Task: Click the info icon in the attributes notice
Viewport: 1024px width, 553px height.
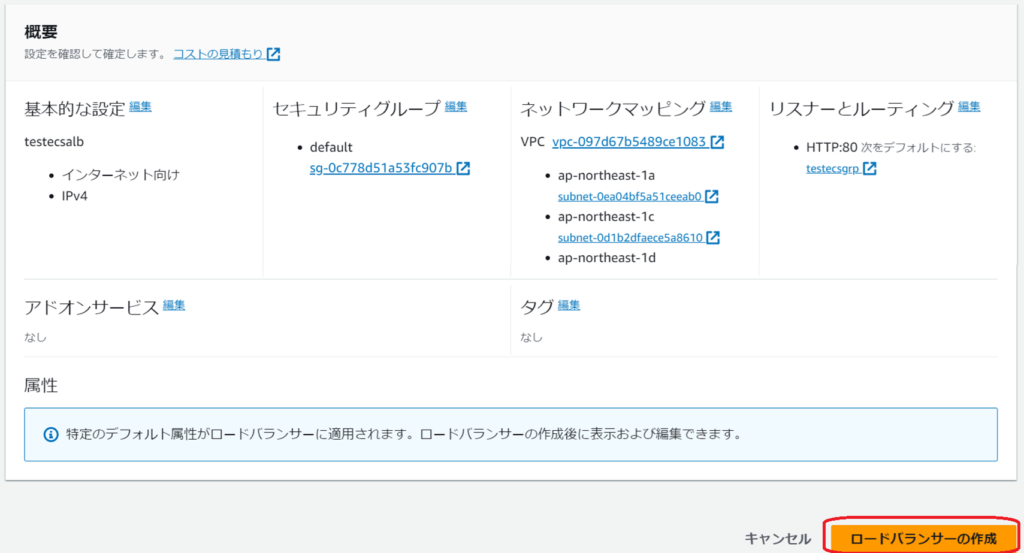Action: [50, 435]
